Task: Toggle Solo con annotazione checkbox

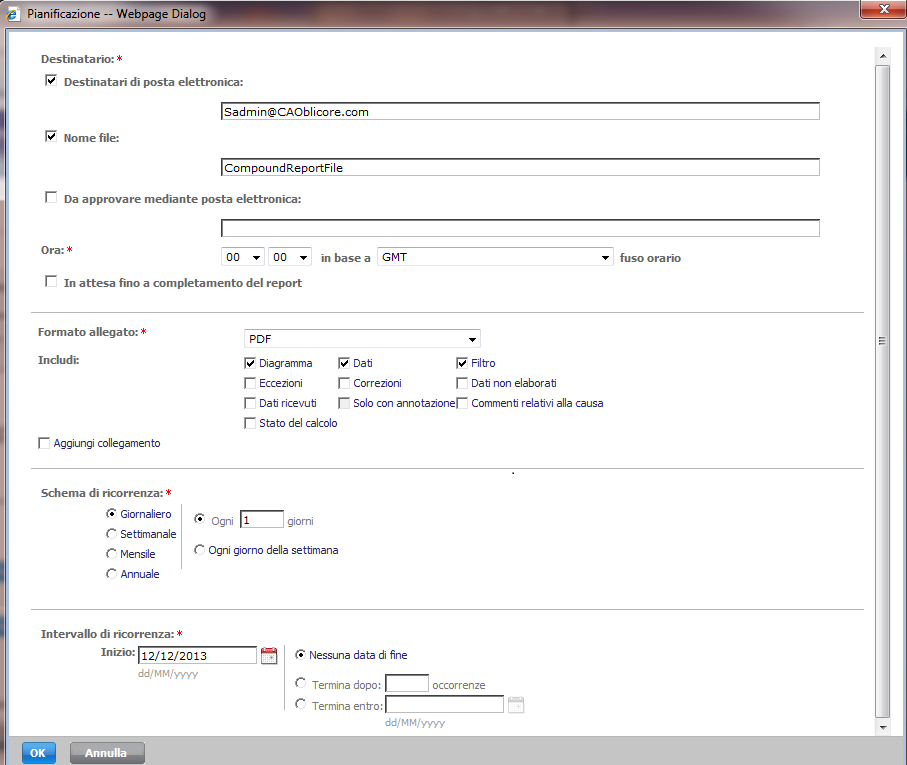Action: click(344, 403)
